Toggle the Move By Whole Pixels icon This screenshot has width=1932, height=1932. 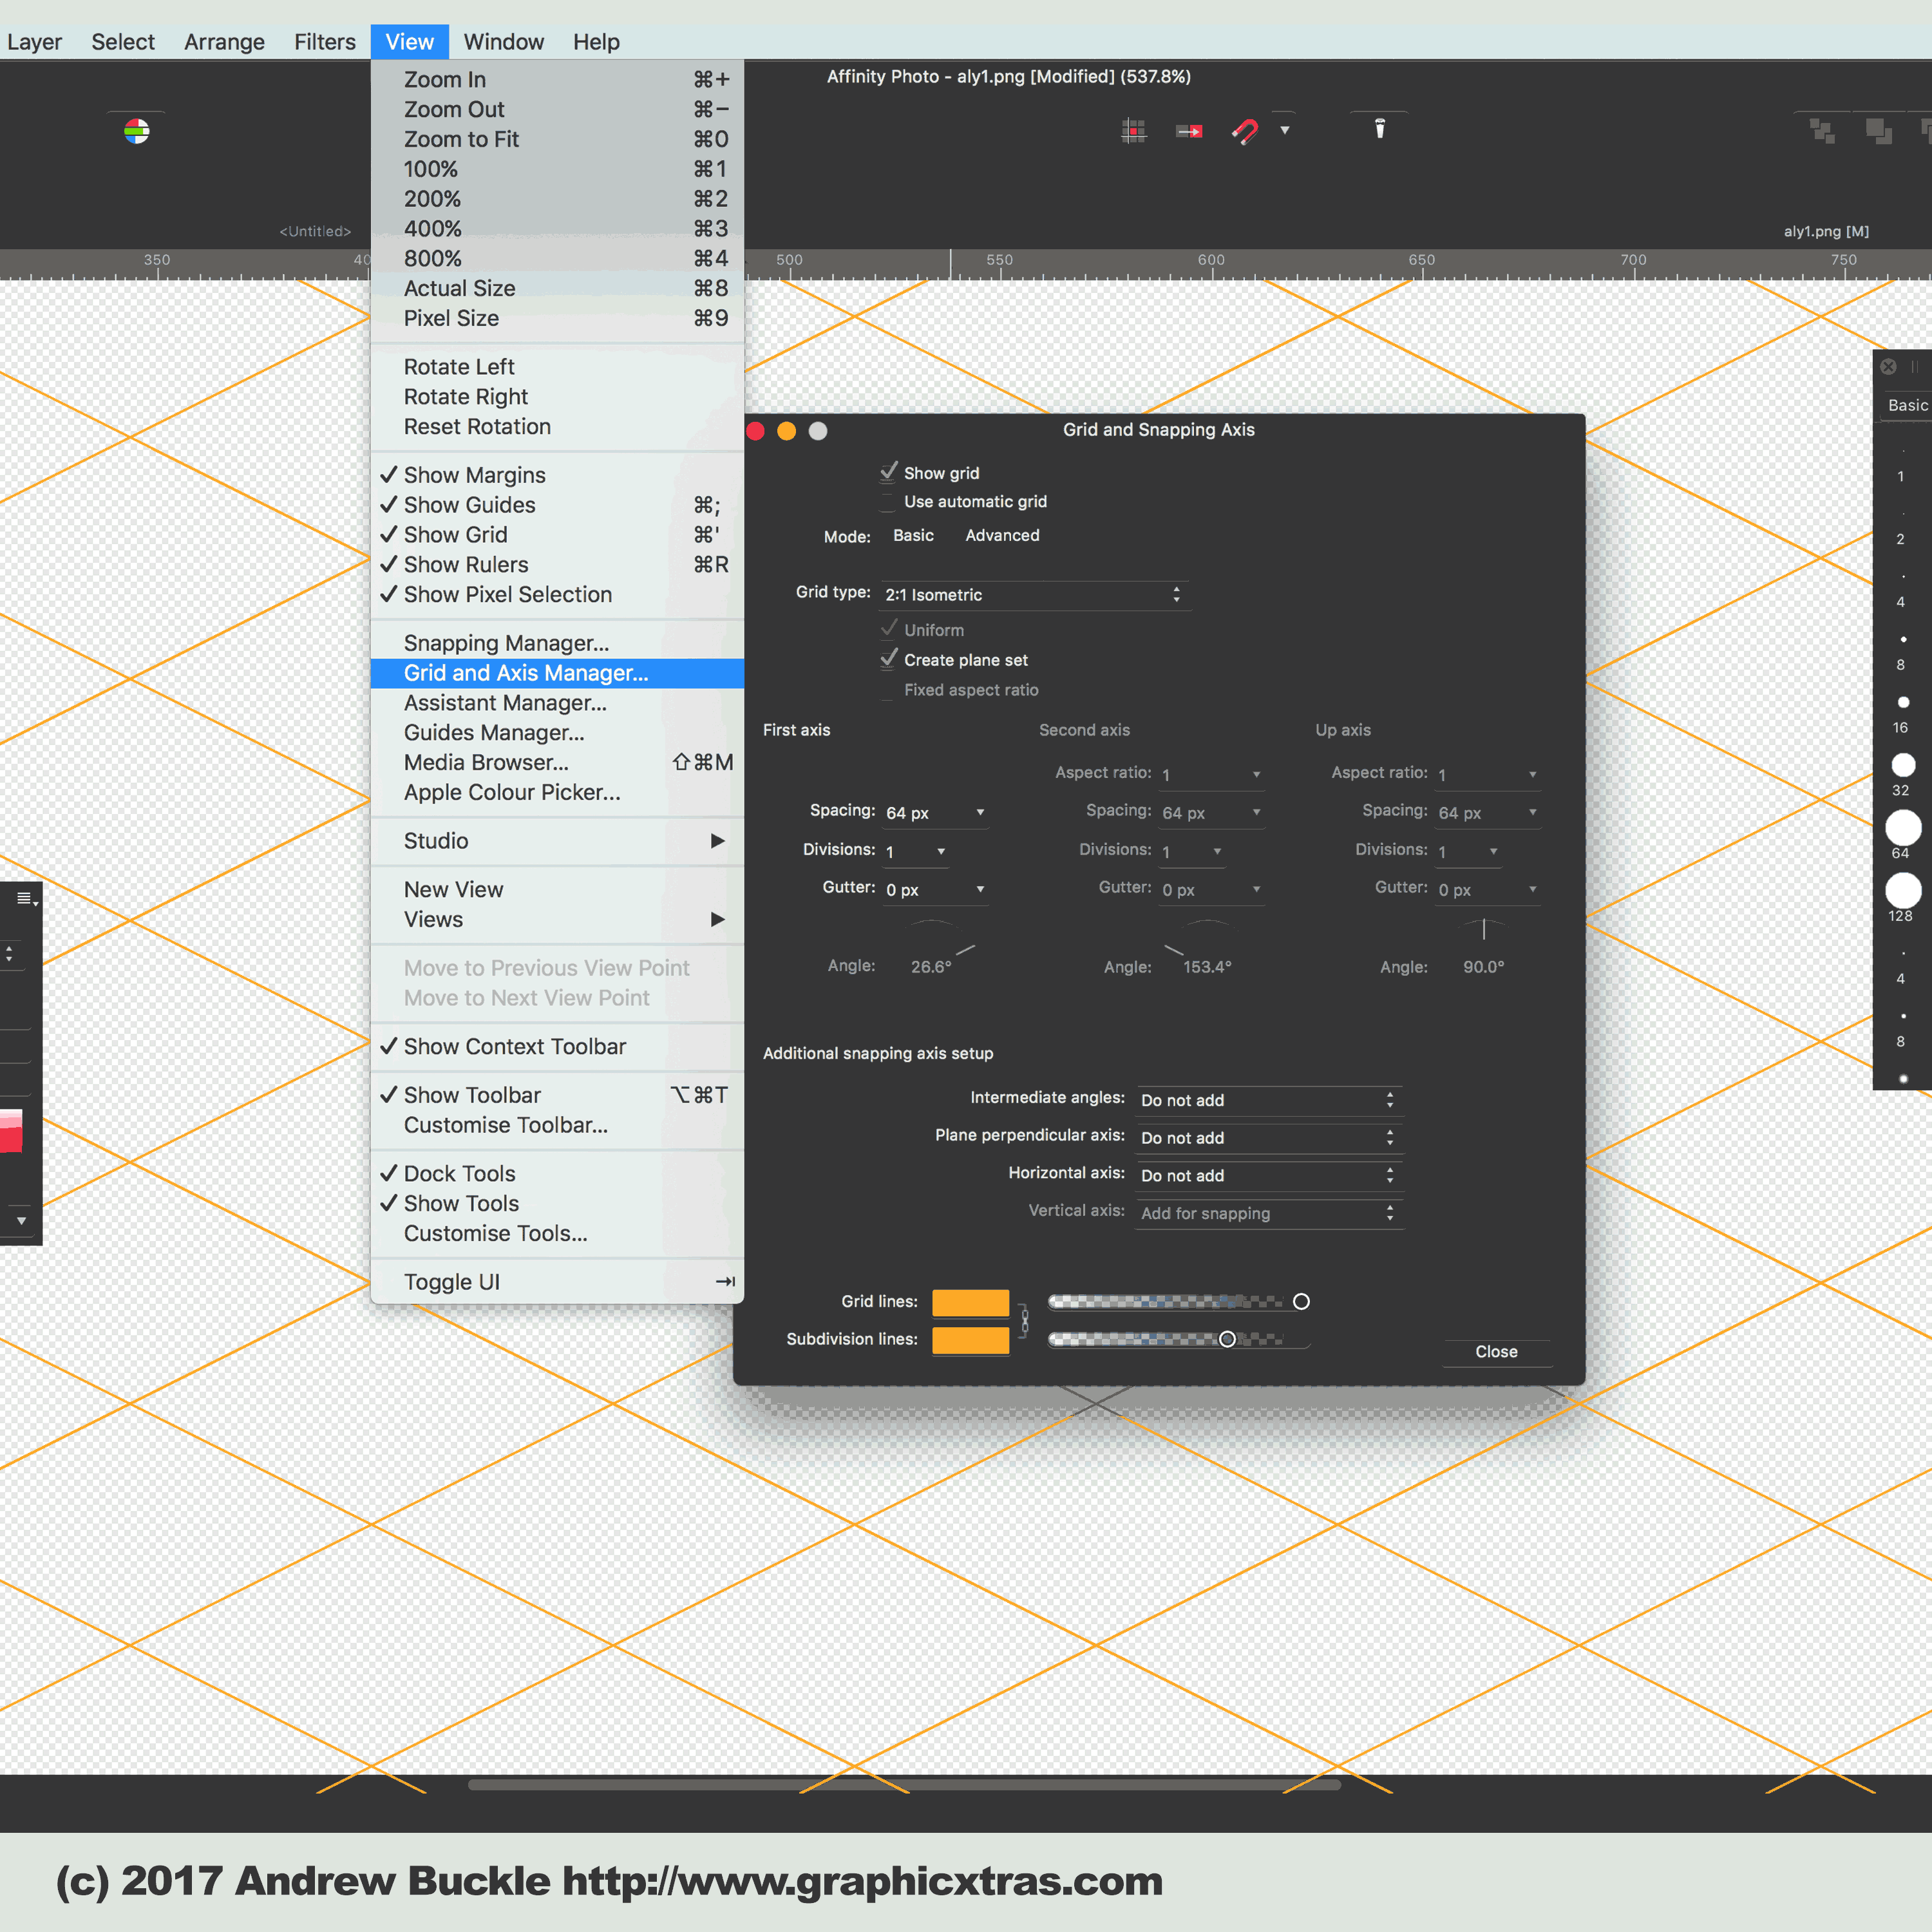(1189, 131)
